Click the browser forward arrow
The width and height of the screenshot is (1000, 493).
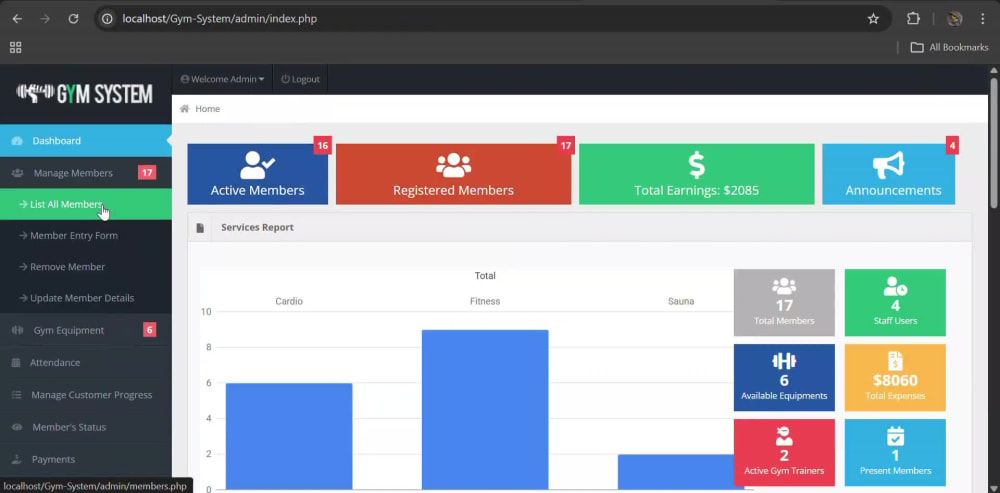tap(45, 18)
